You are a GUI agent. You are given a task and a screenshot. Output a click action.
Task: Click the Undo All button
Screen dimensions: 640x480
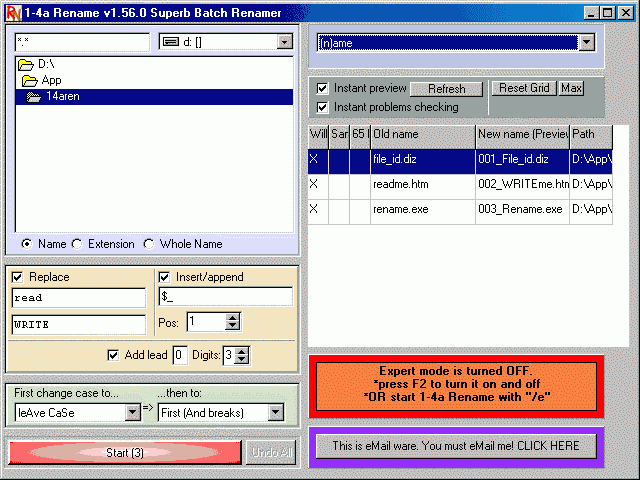(271, 453)
